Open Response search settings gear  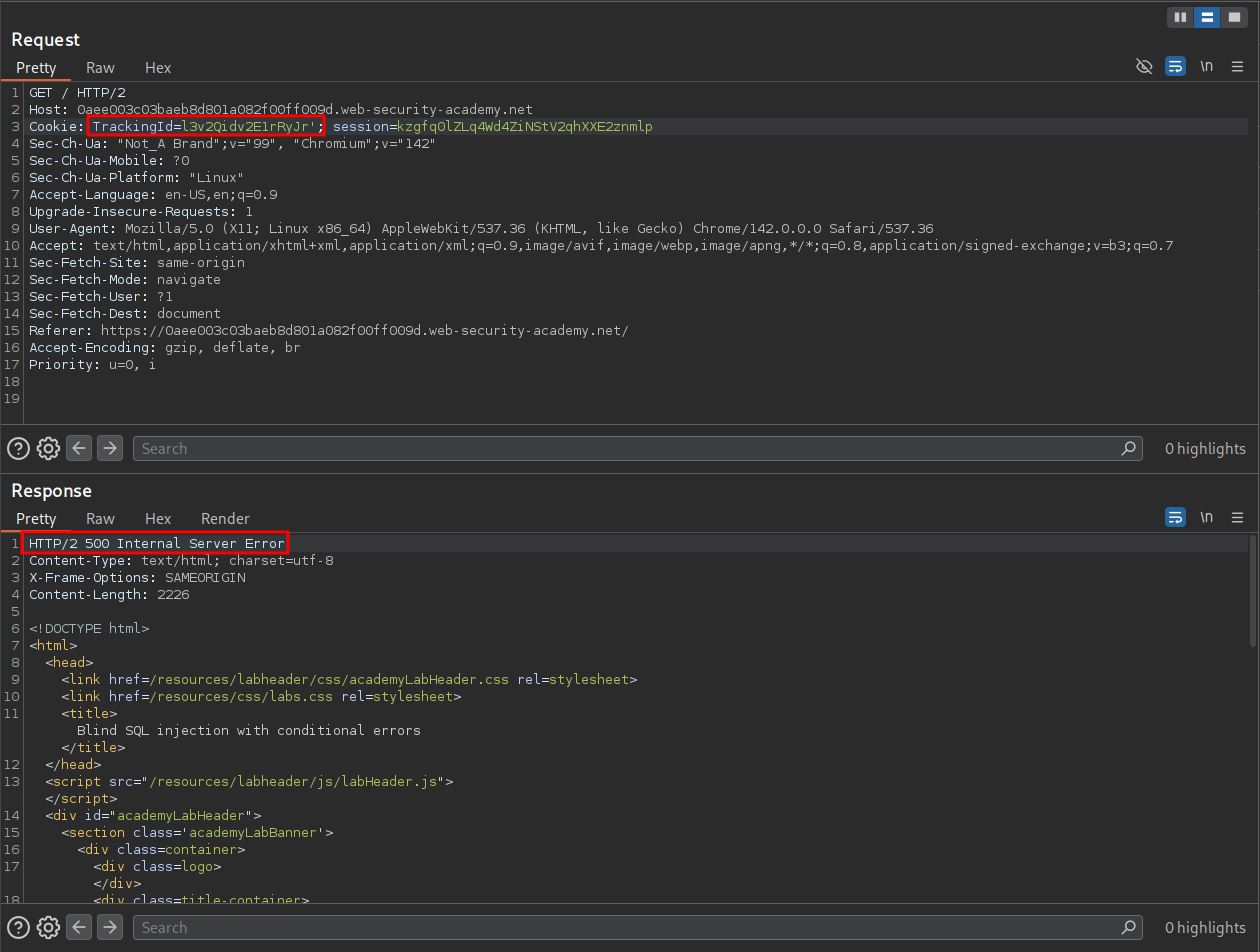[x=48, y=928]
